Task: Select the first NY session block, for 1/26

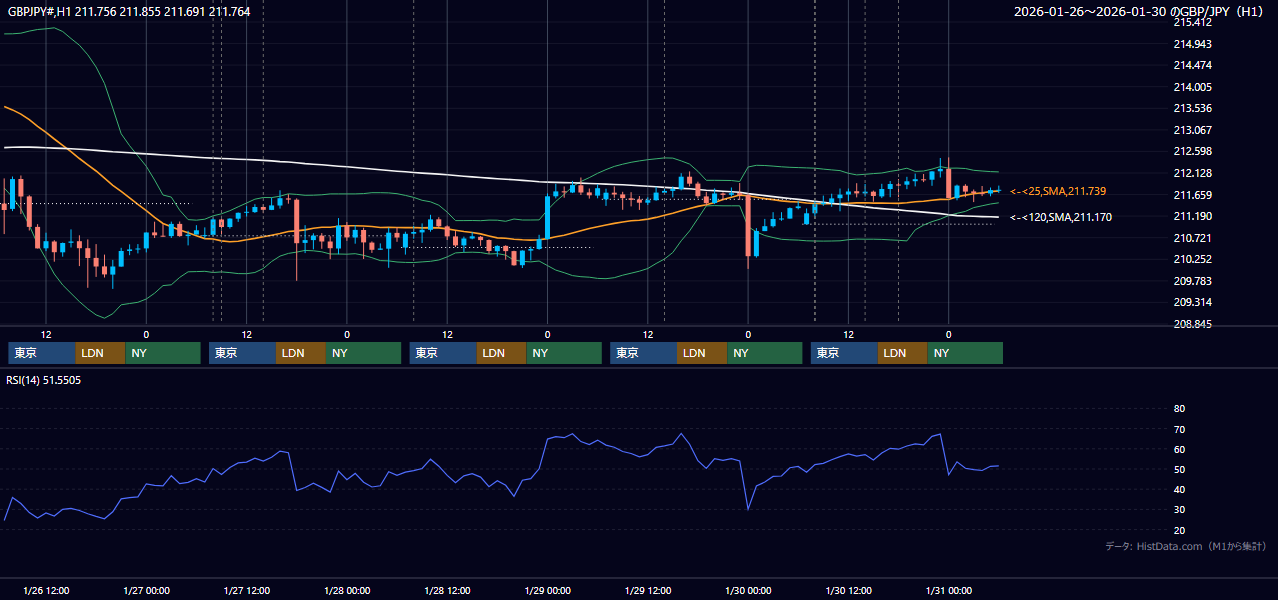Action: (163, 353)
